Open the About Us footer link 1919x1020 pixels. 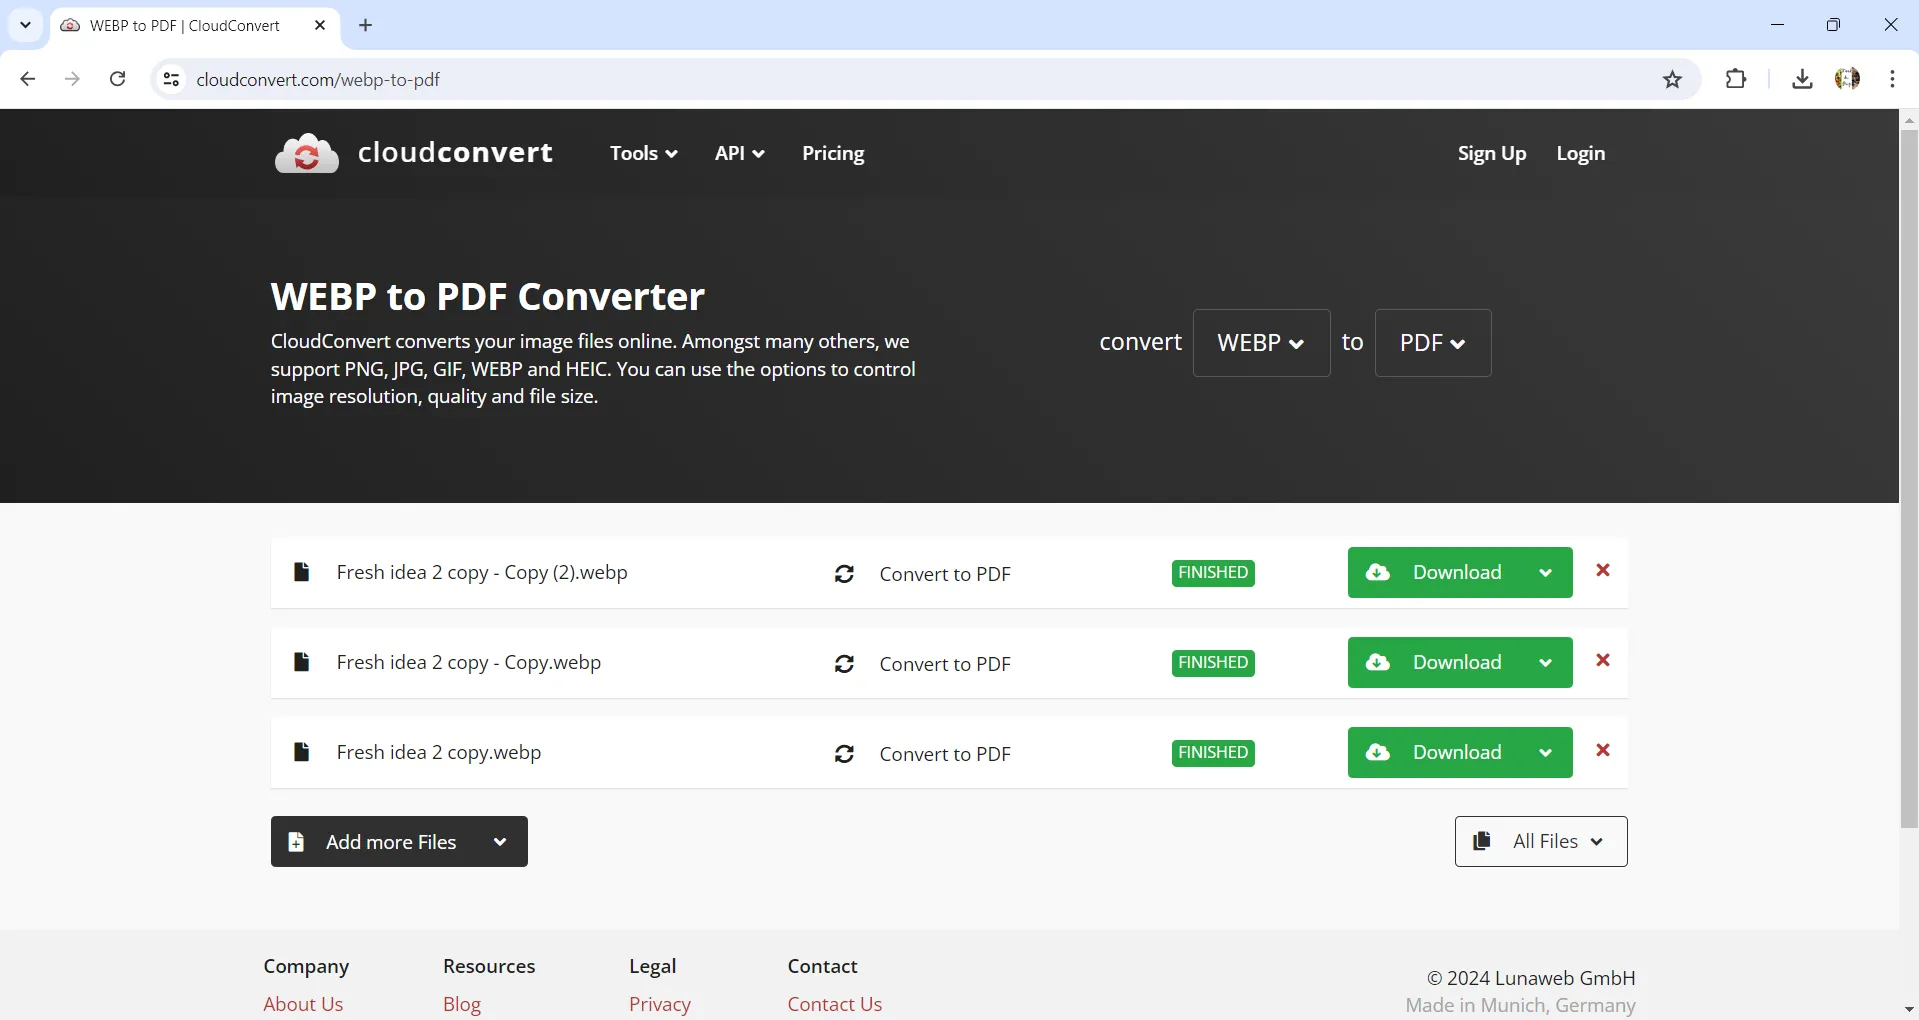coord(303,1004)
